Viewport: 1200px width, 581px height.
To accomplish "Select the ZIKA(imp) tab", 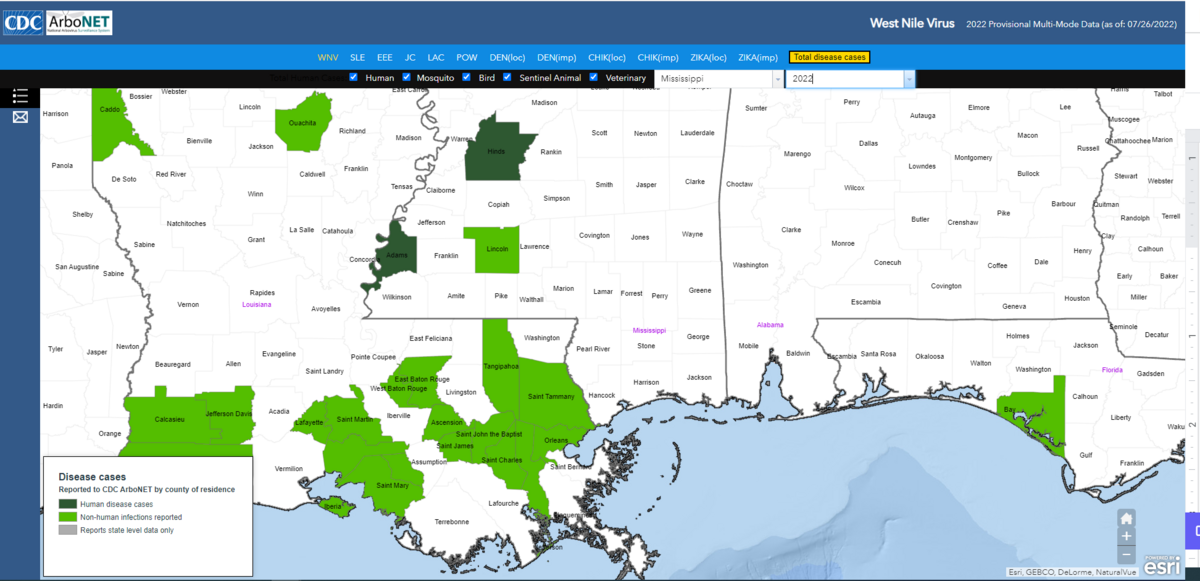I will [x=758, y=57].
